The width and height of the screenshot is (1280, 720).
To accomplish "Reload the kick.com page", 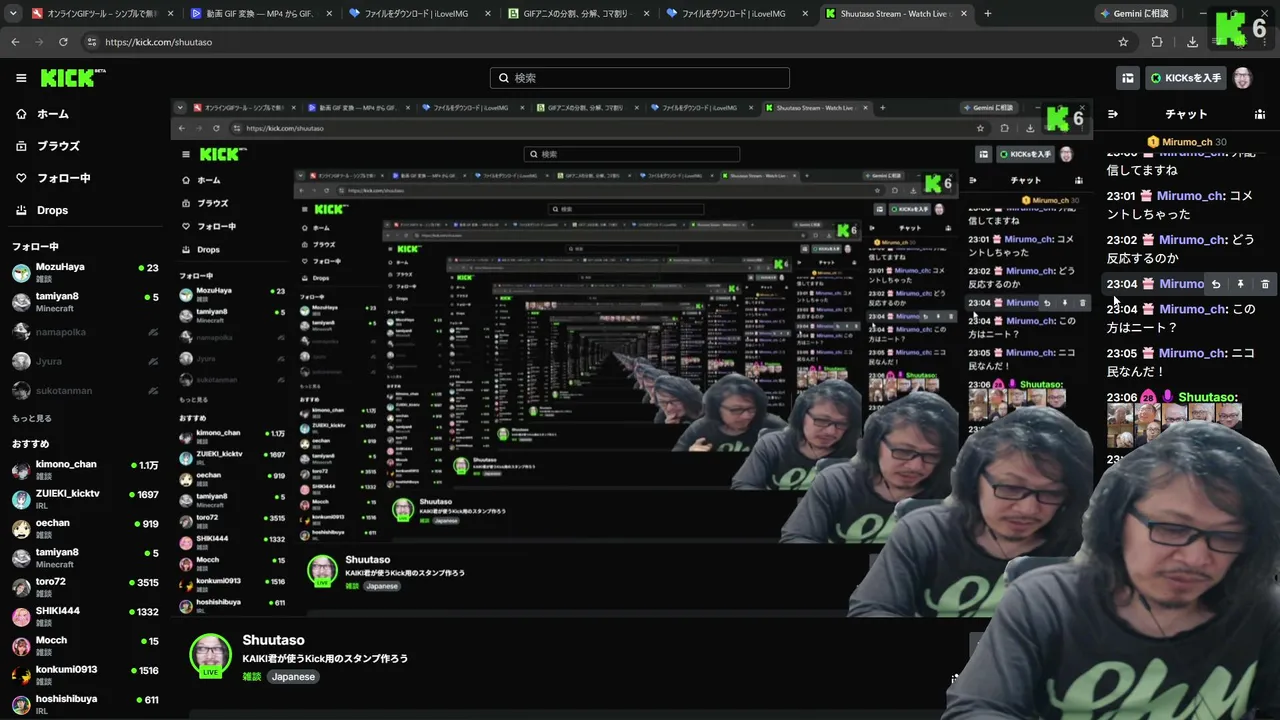I will pyautogui.click(x=63, y=42).
